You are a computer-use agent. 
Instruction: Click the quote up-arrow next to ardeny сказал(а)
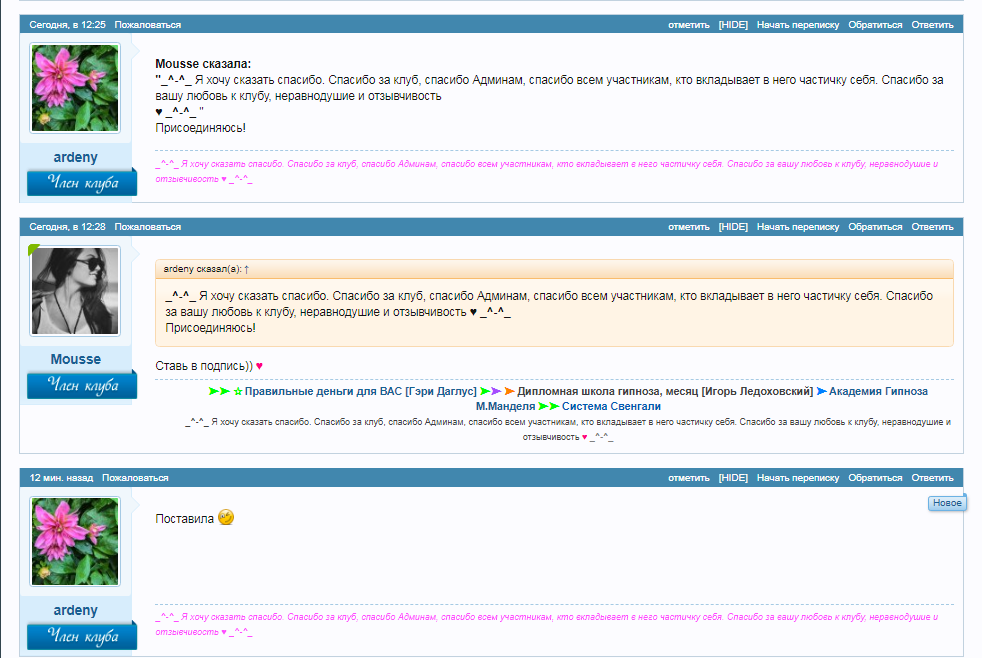click(x=246, y=269)
